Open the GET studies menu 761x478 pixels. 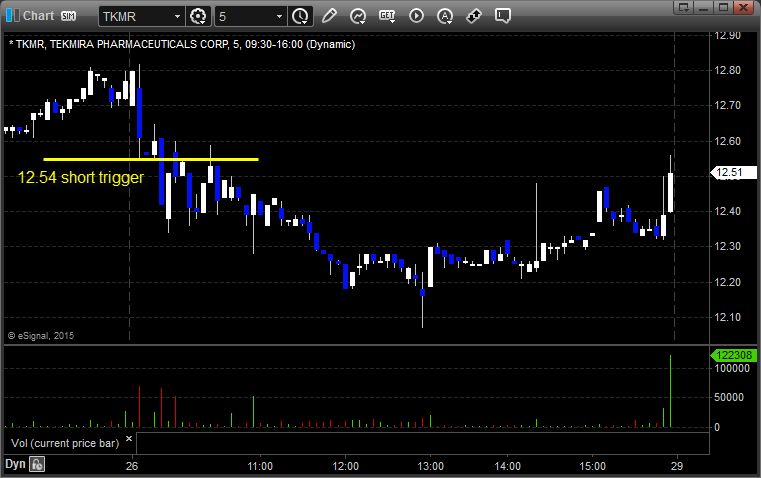tap(387, 16)
